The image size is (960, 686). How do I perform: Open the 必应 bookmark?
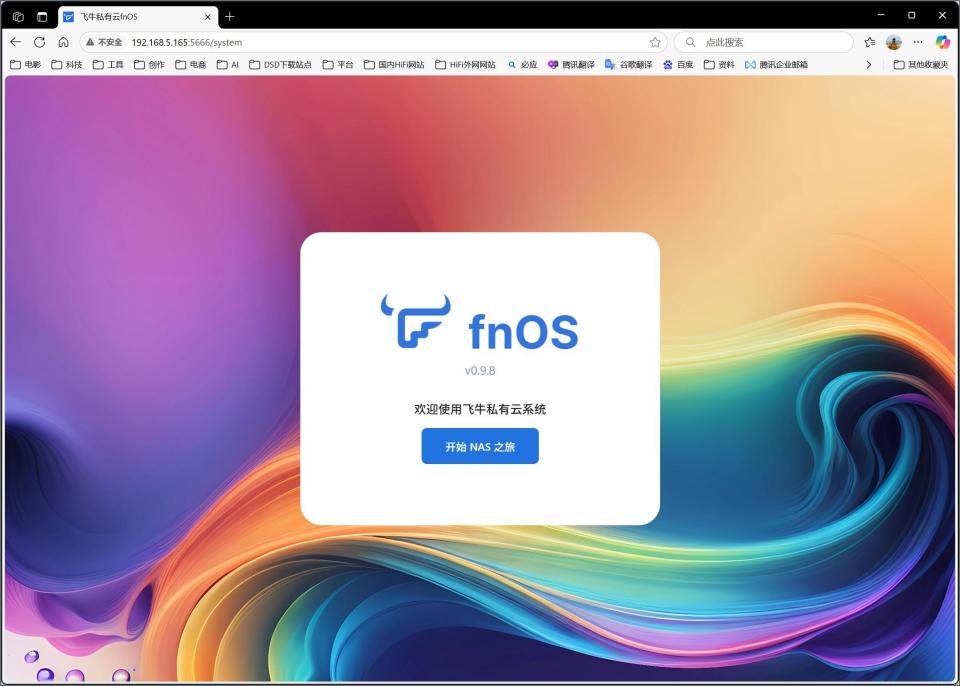522,64
